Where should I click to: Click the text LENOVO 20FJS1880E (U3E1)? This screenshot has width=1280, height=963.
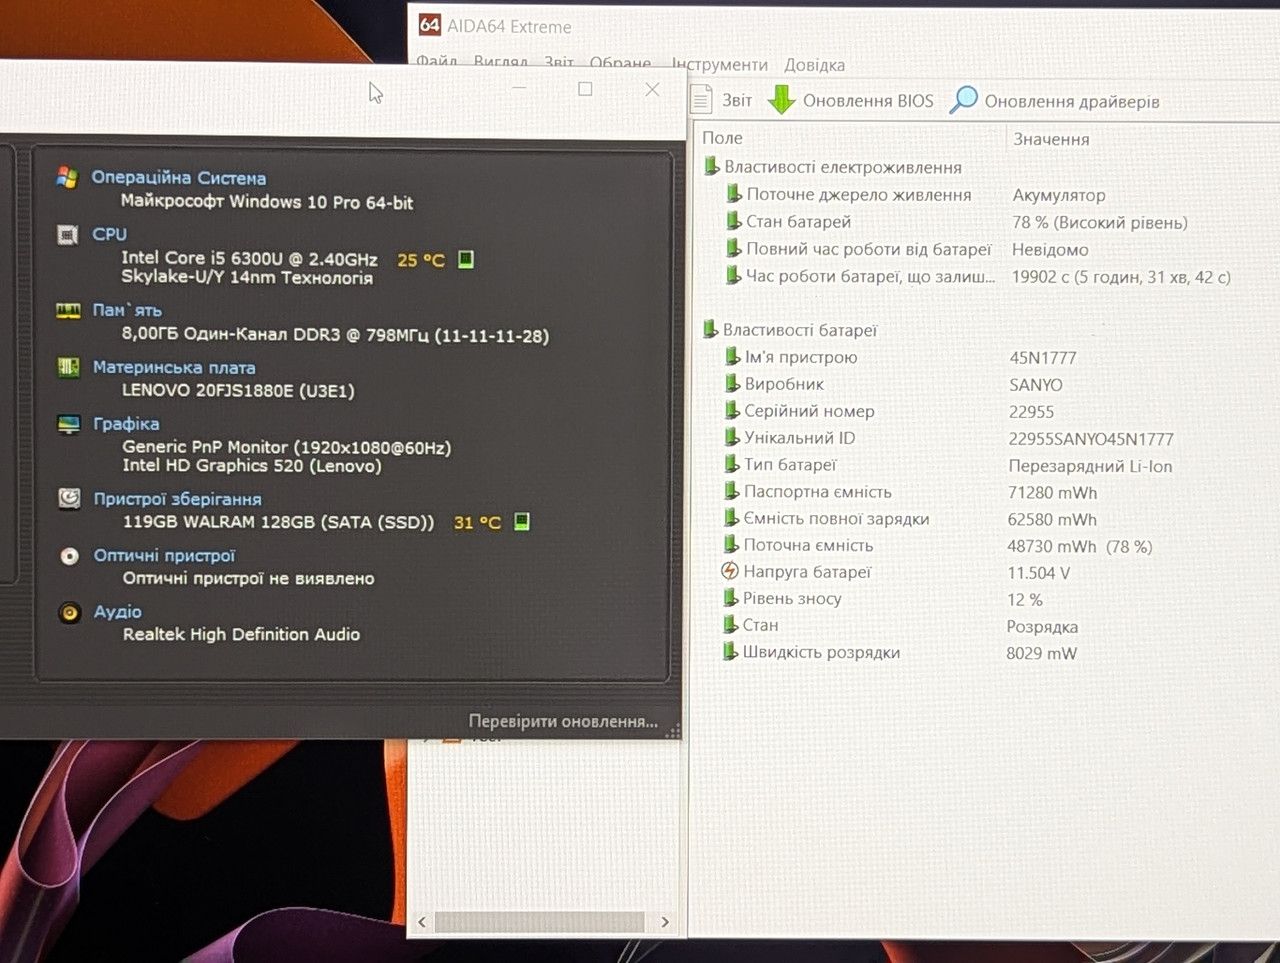point(238,390)
